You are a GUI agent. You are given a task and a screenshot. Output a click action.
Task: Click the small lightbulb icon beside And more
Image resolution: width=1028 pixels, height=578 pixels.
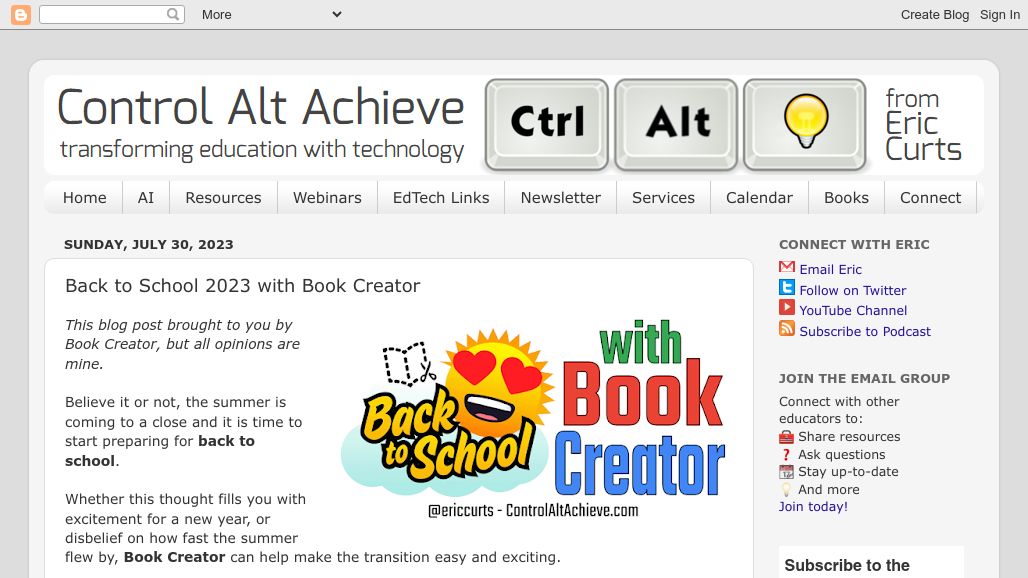(786, 490)
